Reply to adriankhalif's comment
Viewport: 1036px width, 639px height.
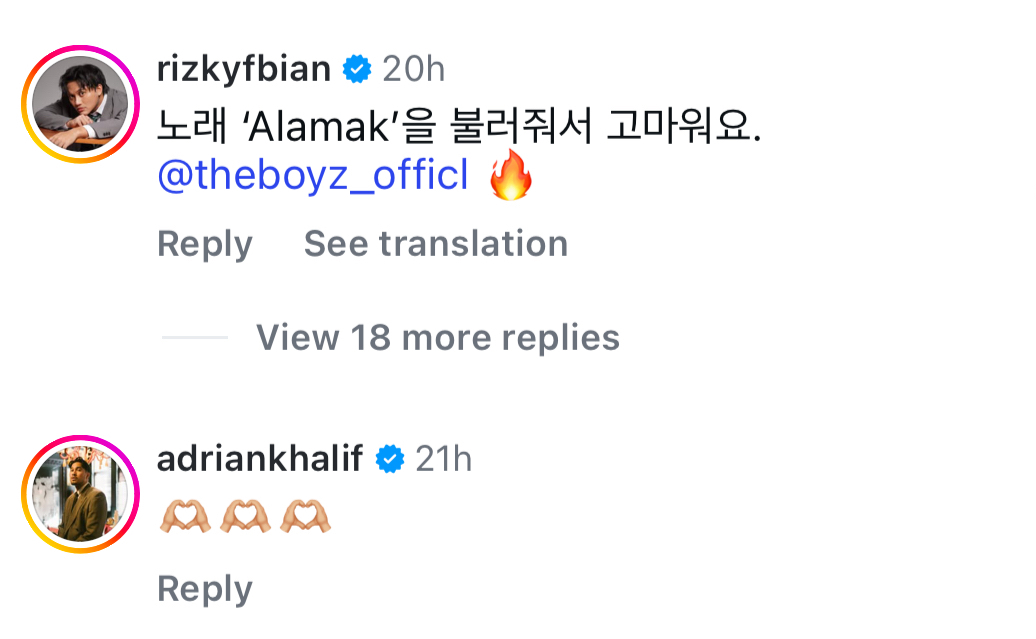click(x=205, y=589)
